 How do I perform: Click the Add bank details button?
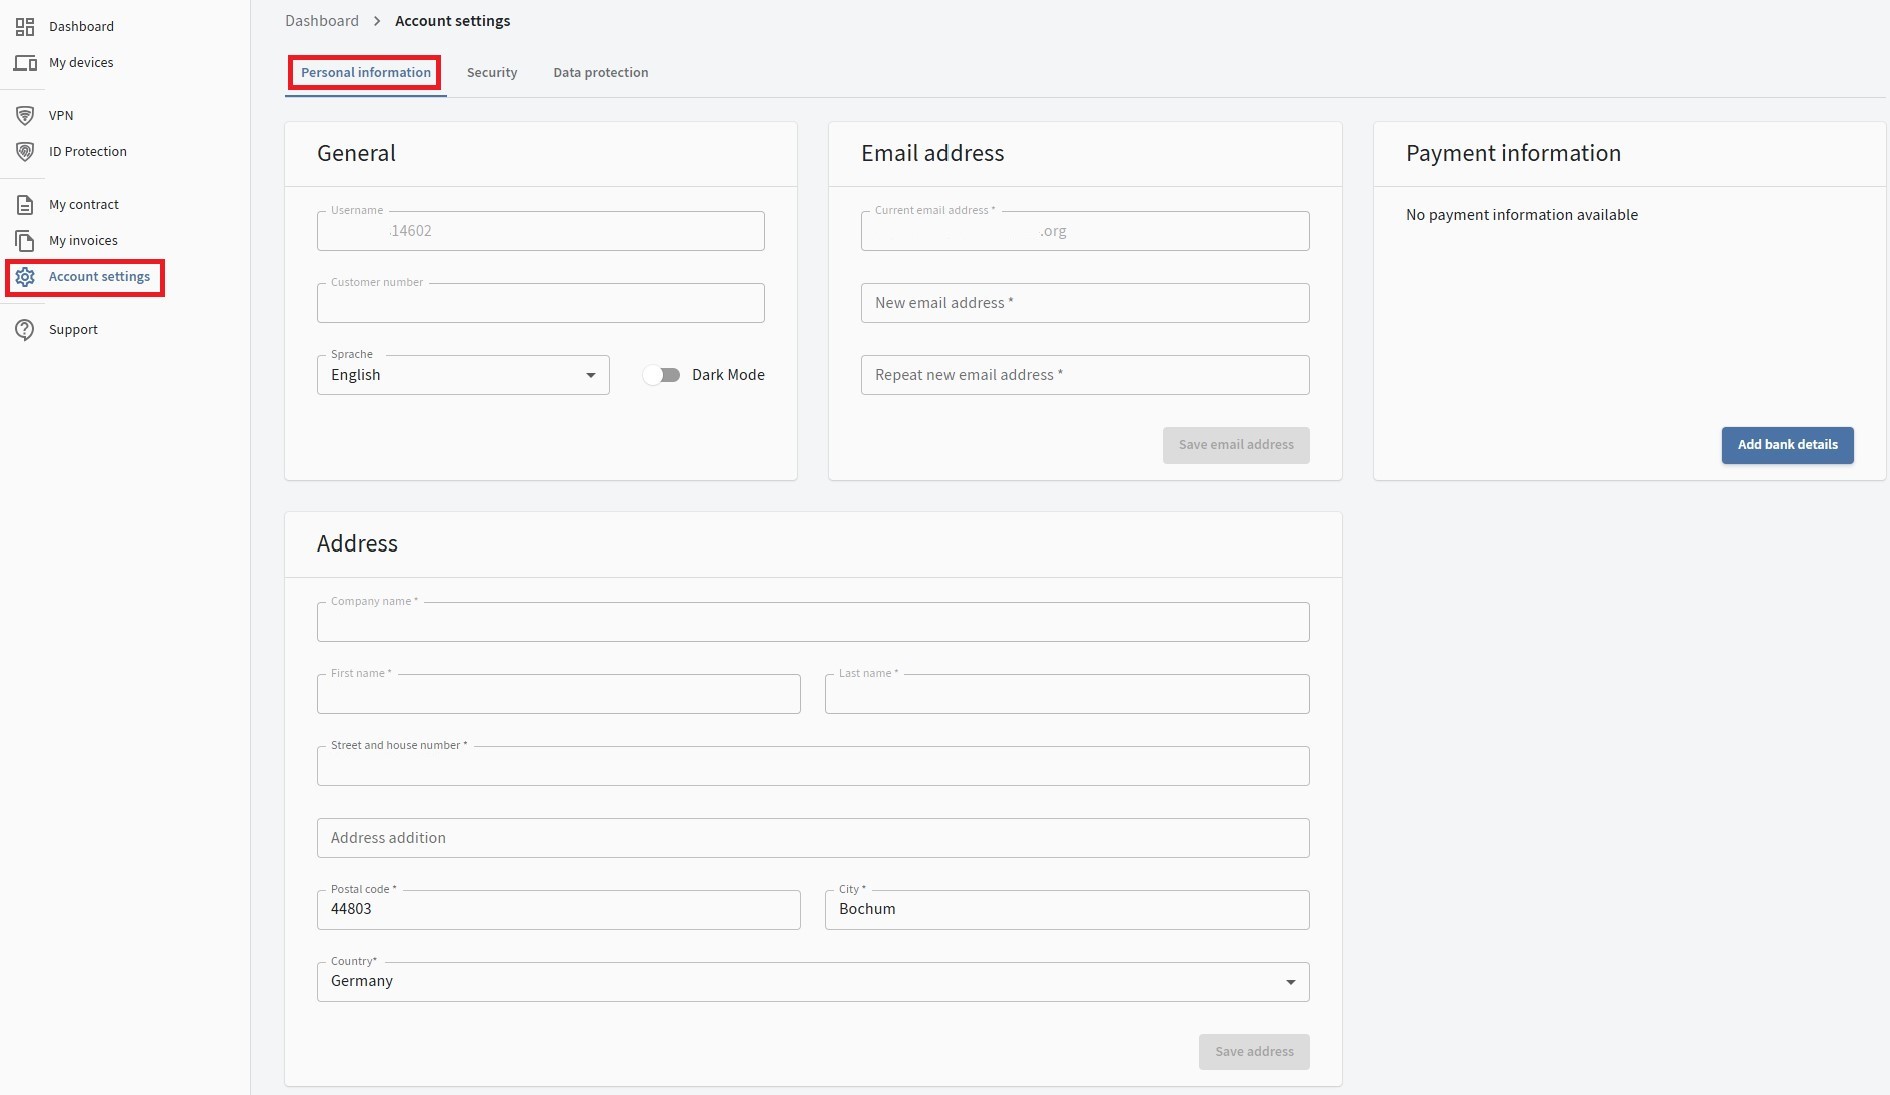click(x=1786, y=445)
